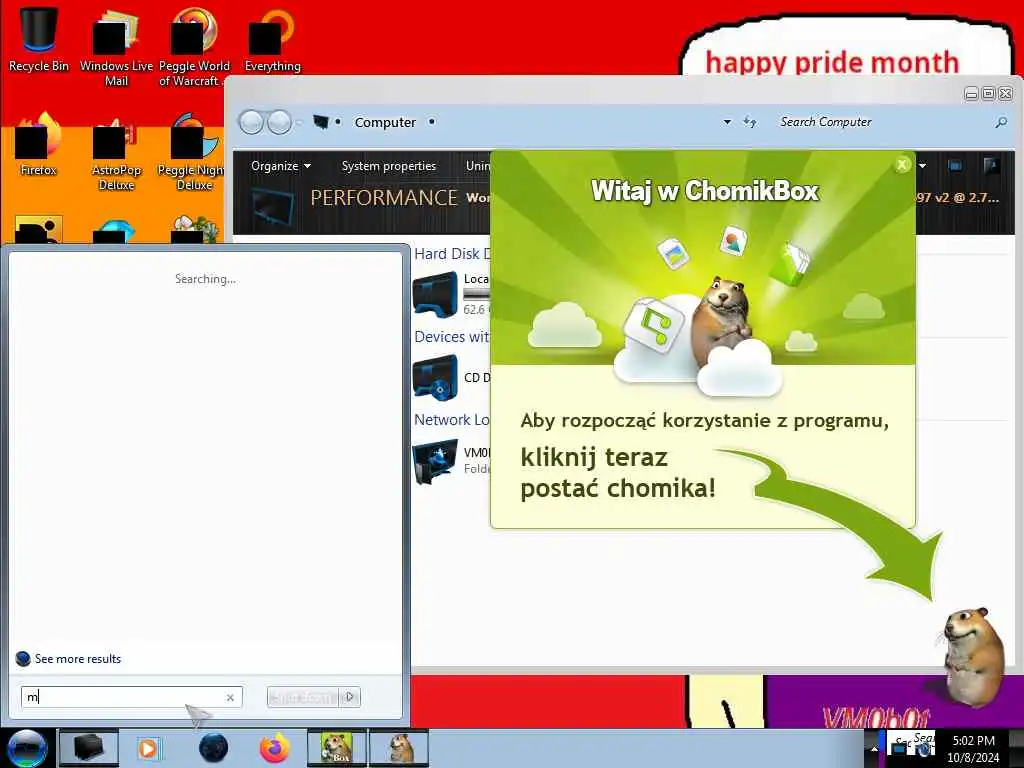Click the refresh arrows beside the address bar
The height and width of the screenshot is (768, 1024).
click(x=750, y=122)
